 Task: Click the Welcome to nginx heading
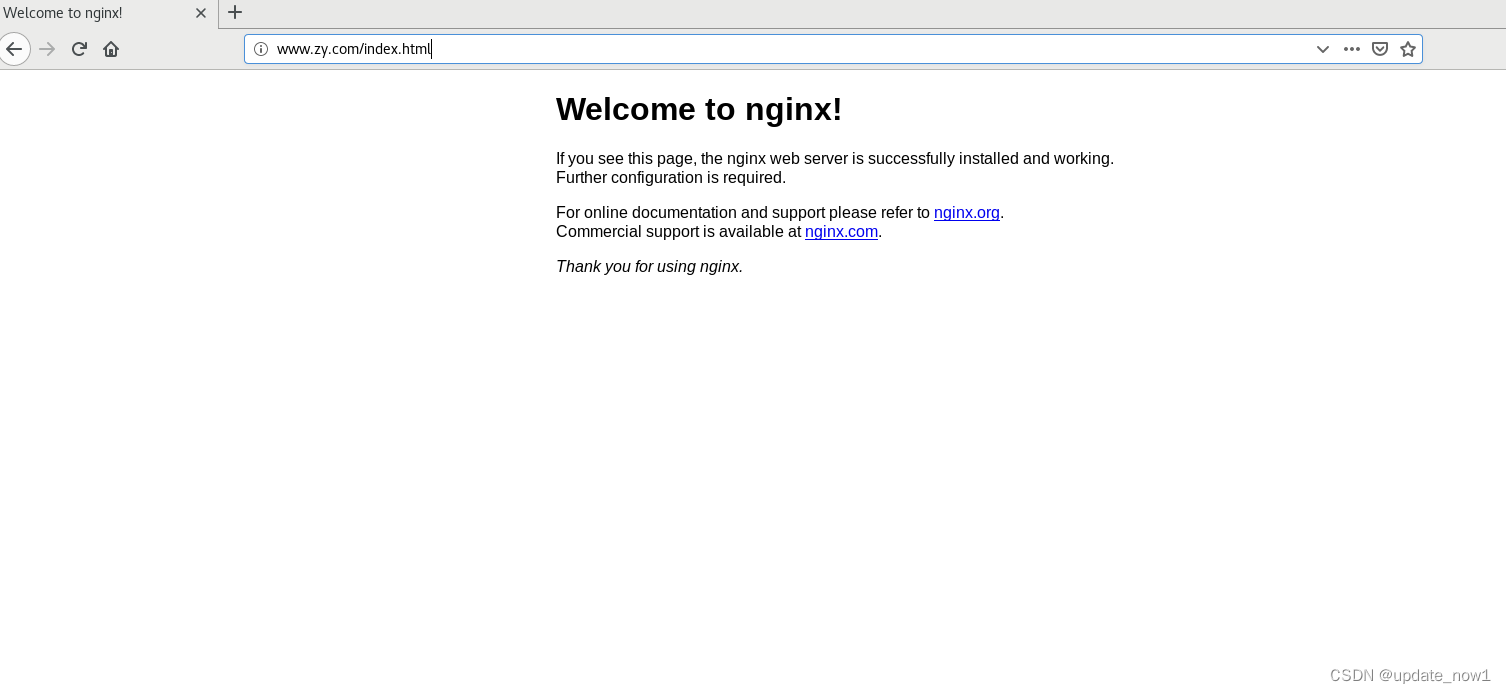coord(698,109)
